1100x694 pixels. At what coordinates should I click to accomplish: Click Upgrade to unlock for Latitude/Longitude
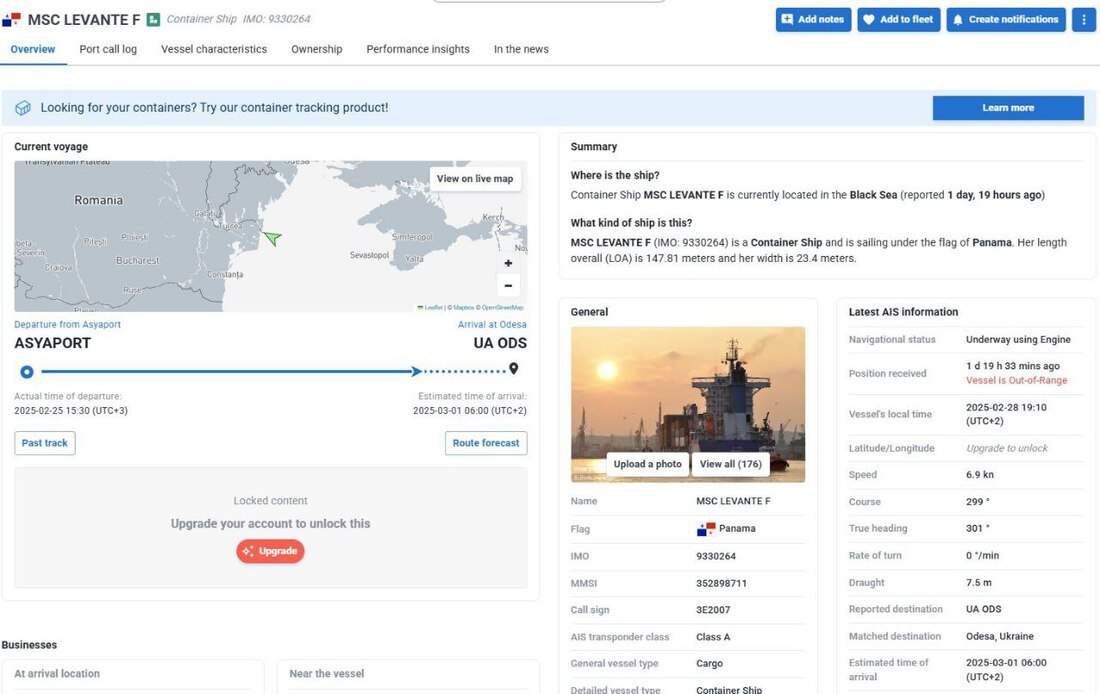[x=1007, y=448]
